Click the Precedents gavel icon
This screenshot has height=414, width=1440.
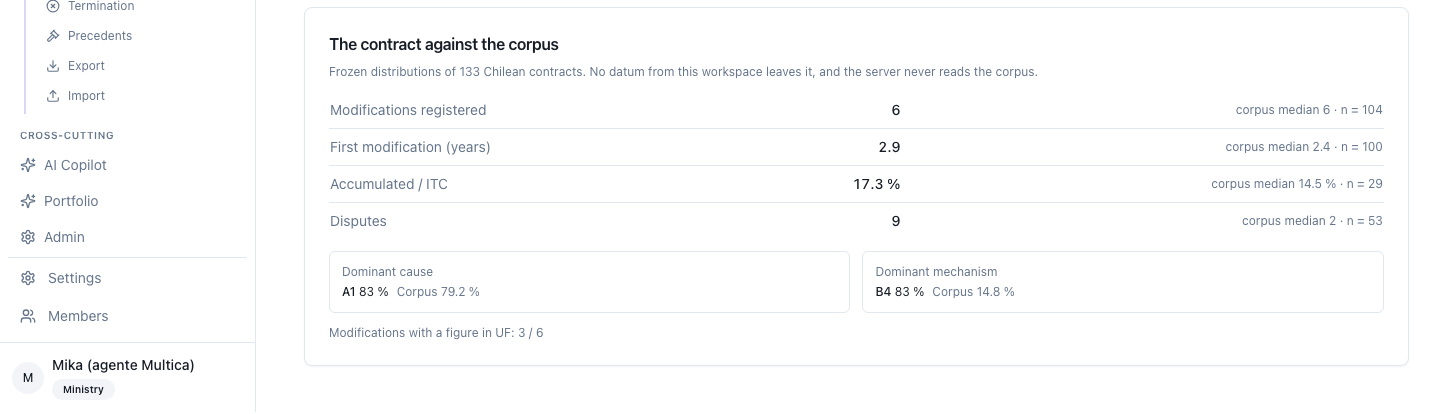click(53, 36)
